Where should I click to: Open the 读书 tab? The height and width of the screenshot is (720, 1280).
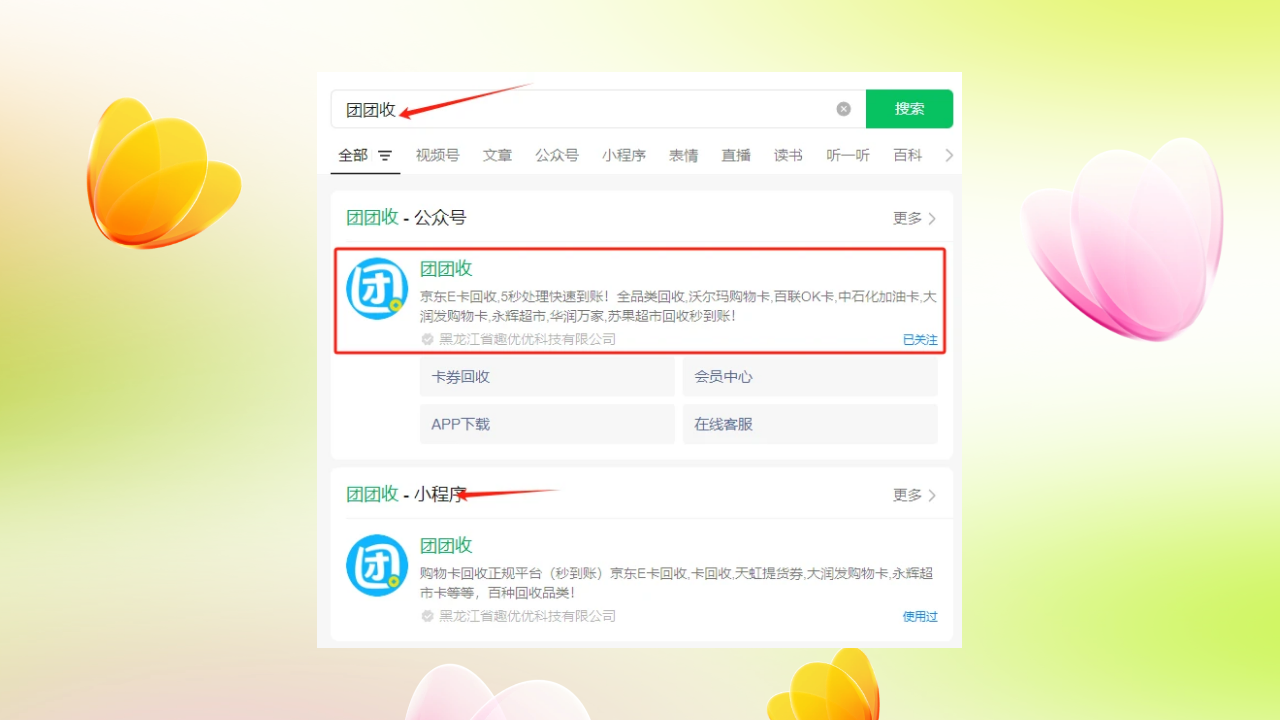click(788, 155)
